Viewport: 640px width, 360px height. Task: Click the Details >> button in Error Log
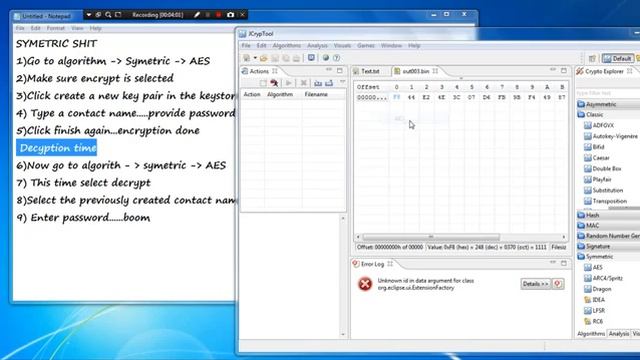coord(536,284)
